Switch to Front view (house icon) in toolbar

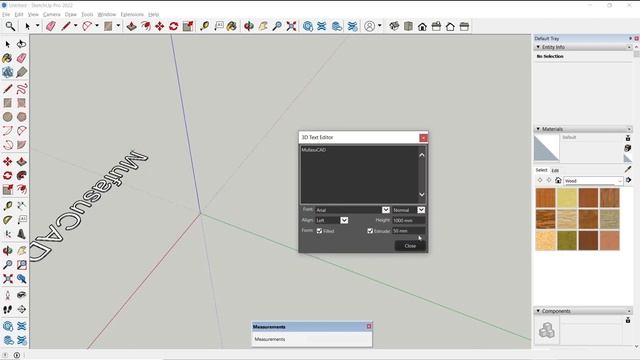point(422,27)
